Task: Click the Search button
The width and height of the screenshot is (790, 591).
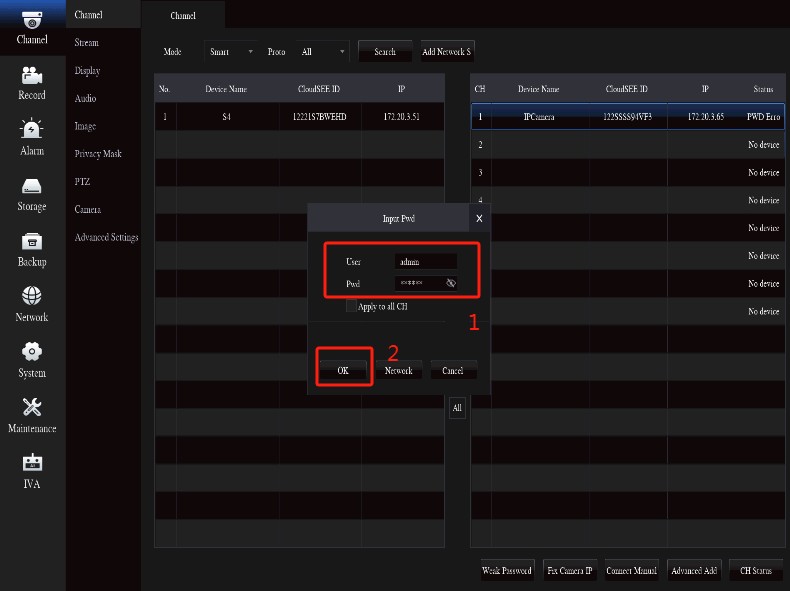Action: pos(385,52)
